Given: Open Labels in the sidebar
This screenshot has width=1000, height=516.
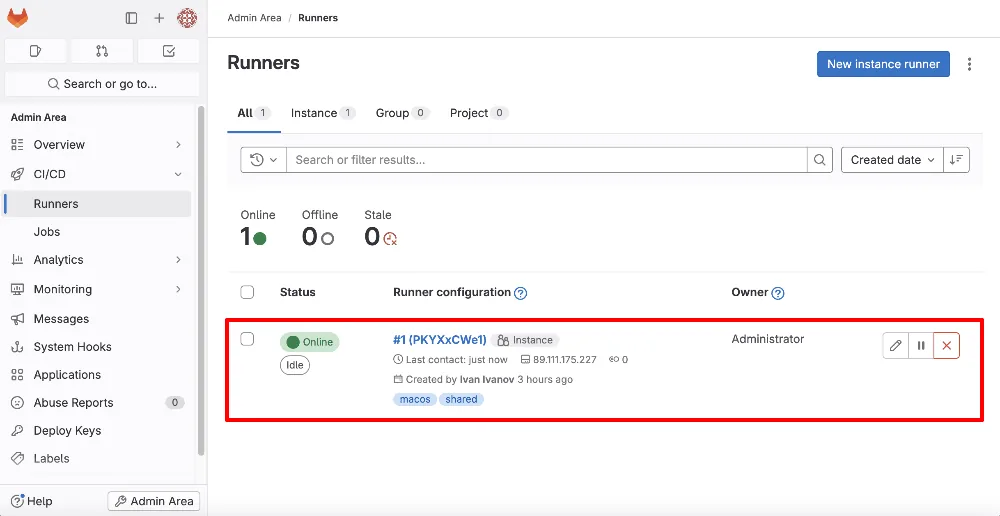Looking at the screenshot, I should (x=97, y=459).
